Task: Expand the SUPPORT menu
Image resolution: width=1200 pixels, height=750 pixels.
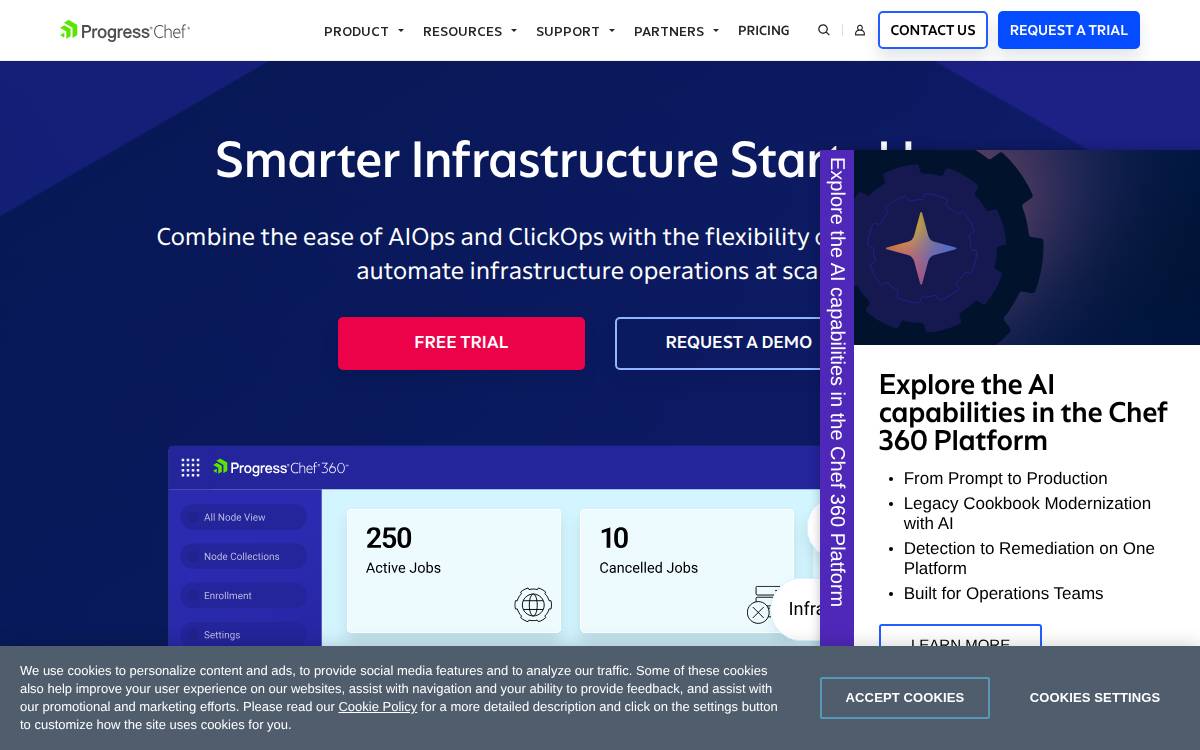Action: pyautogui.click(x=575, y=31)
